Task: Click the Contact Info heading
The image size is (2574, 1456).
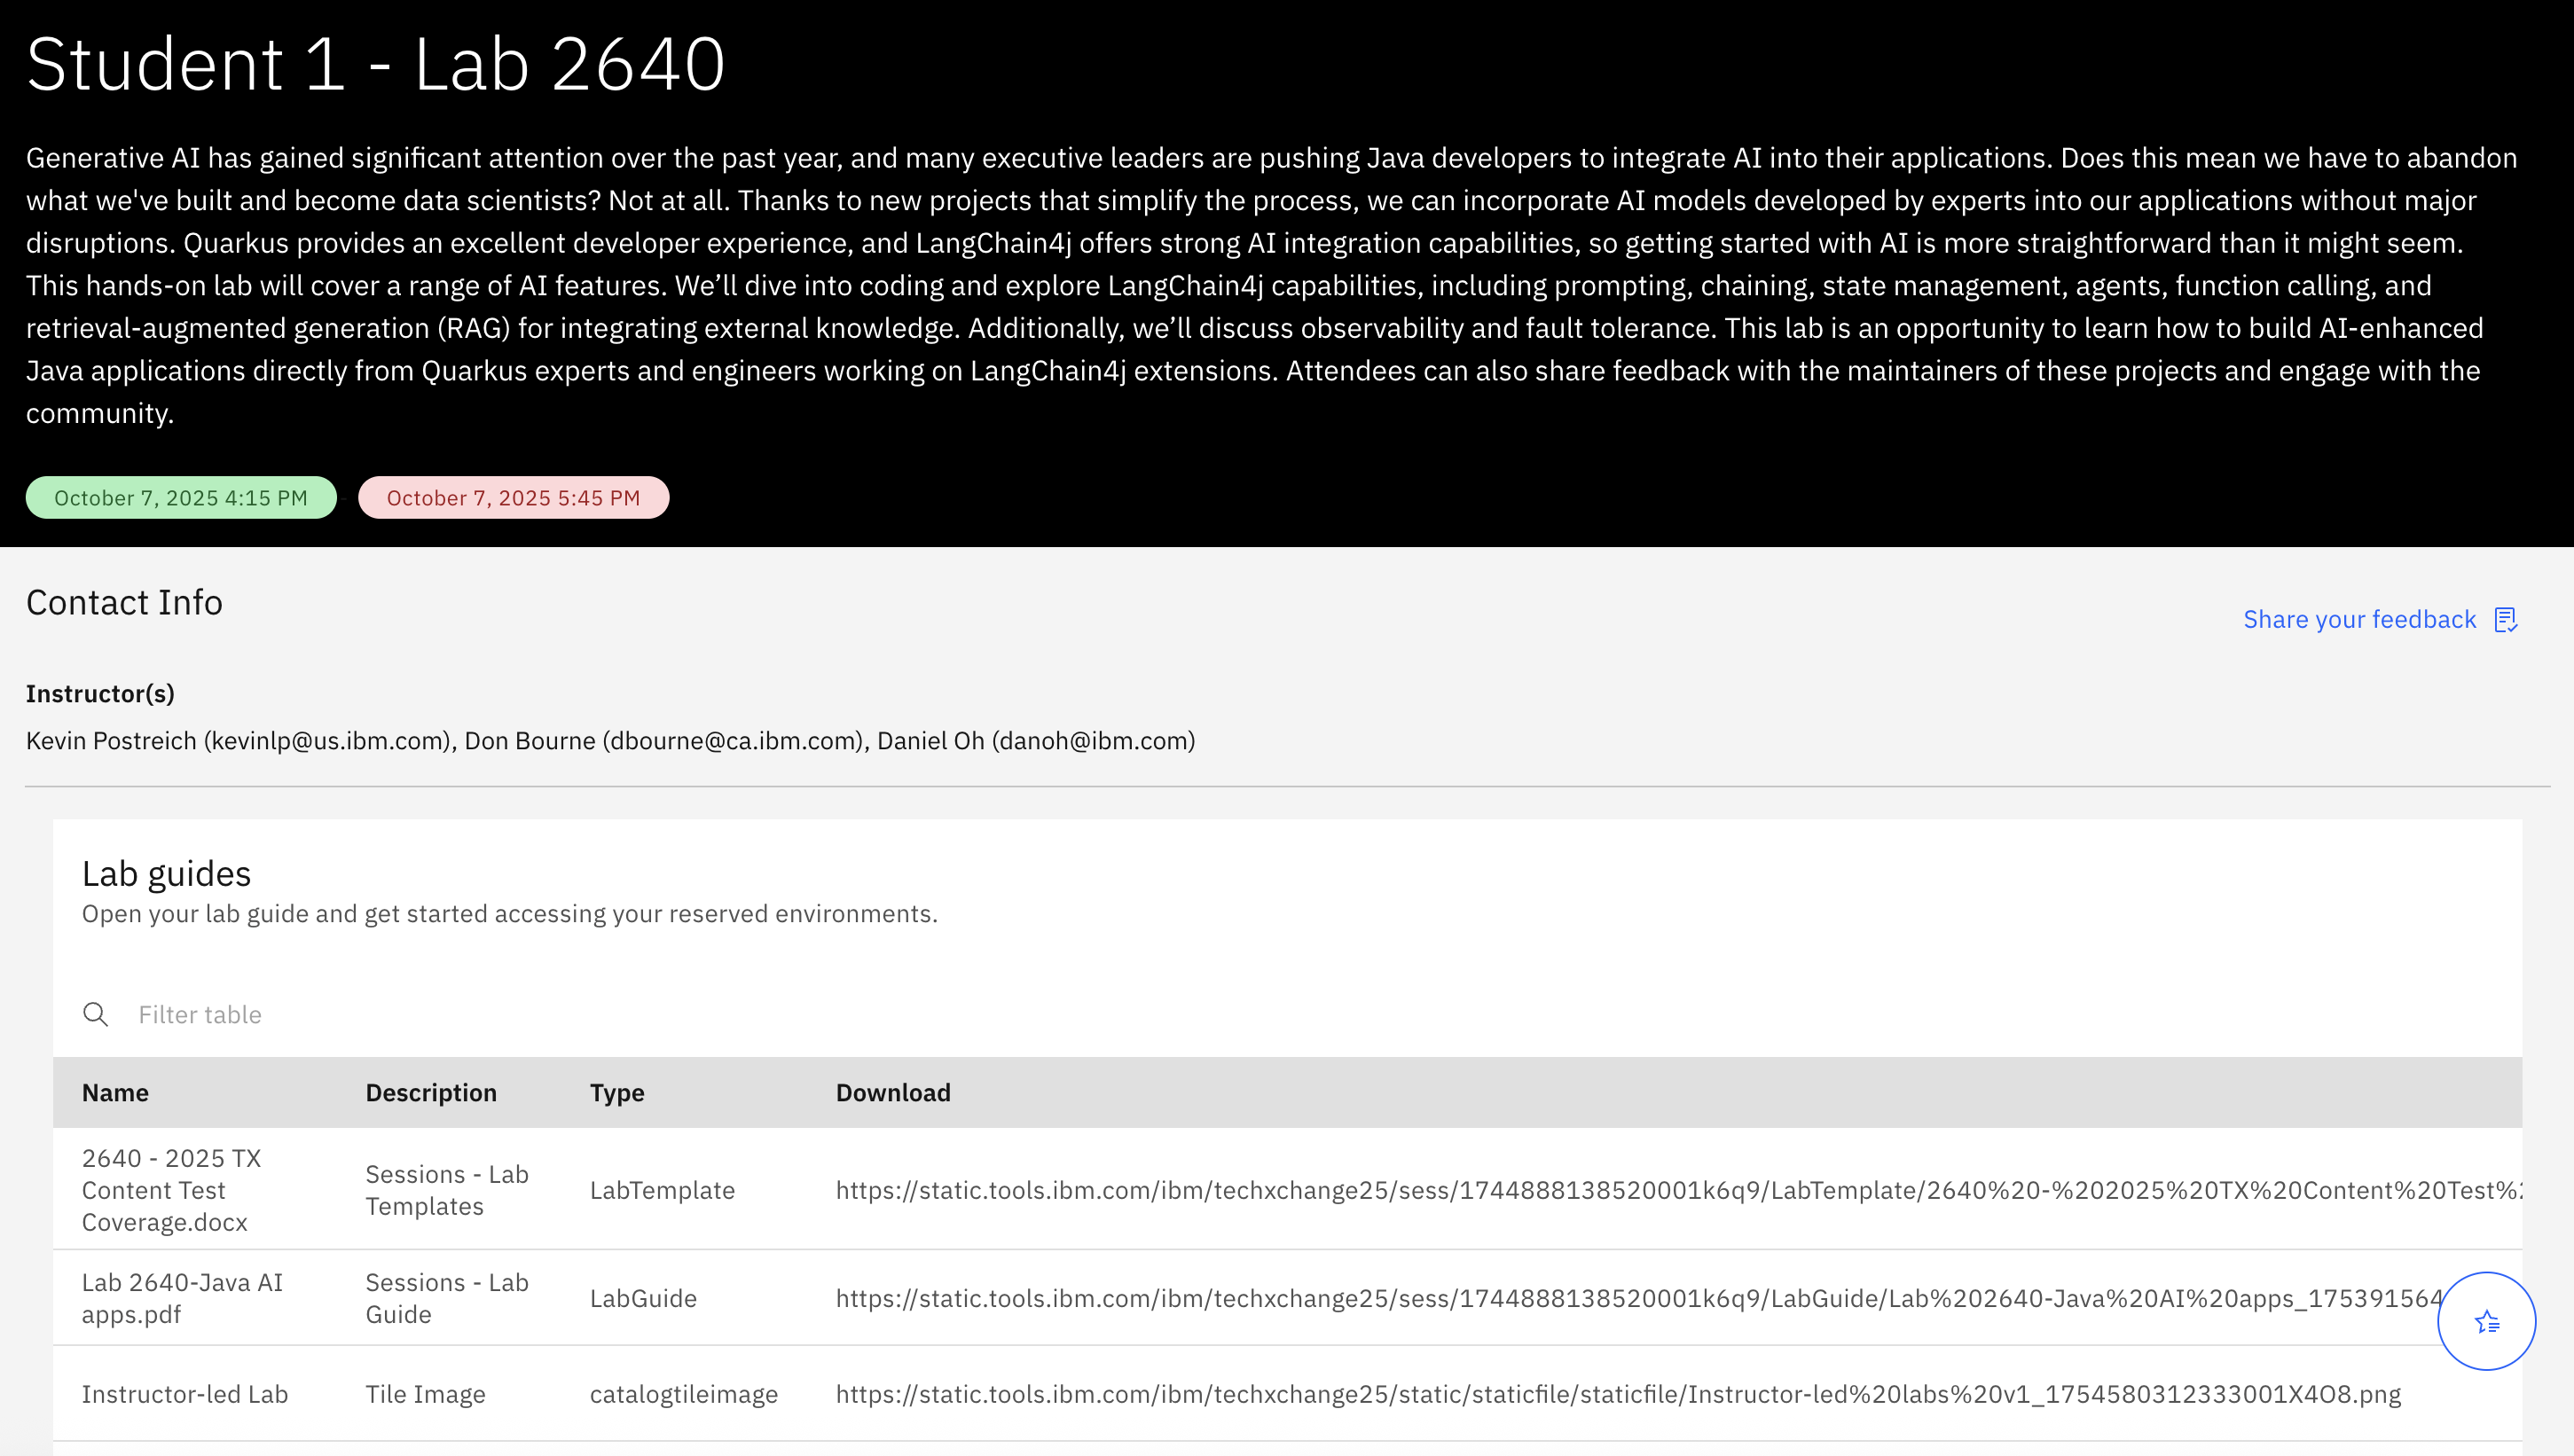Action: coord(123,602)
